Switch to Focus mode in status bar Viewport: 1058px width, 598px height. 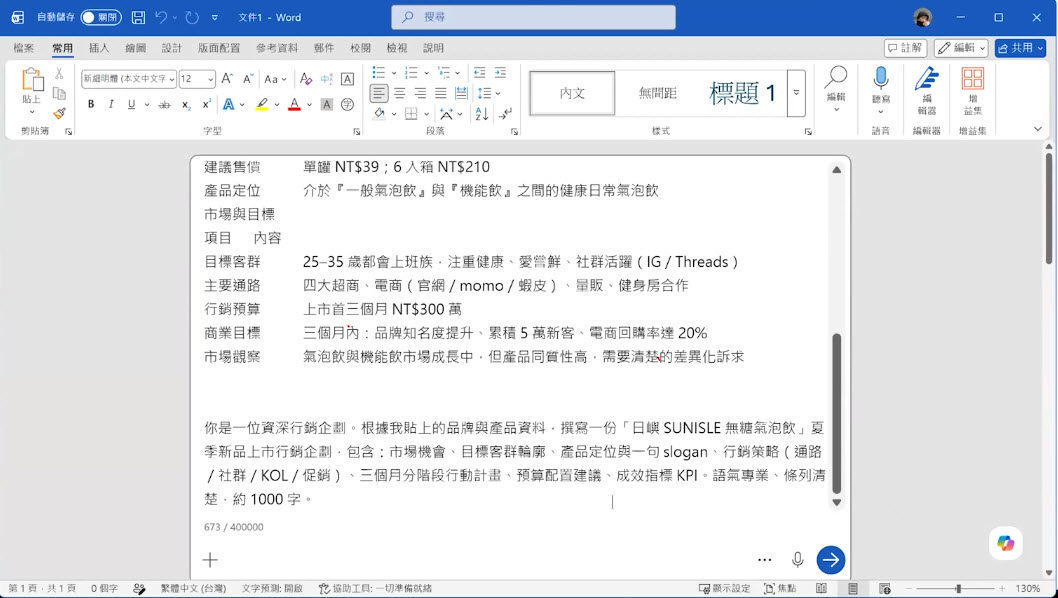point(779,589)
